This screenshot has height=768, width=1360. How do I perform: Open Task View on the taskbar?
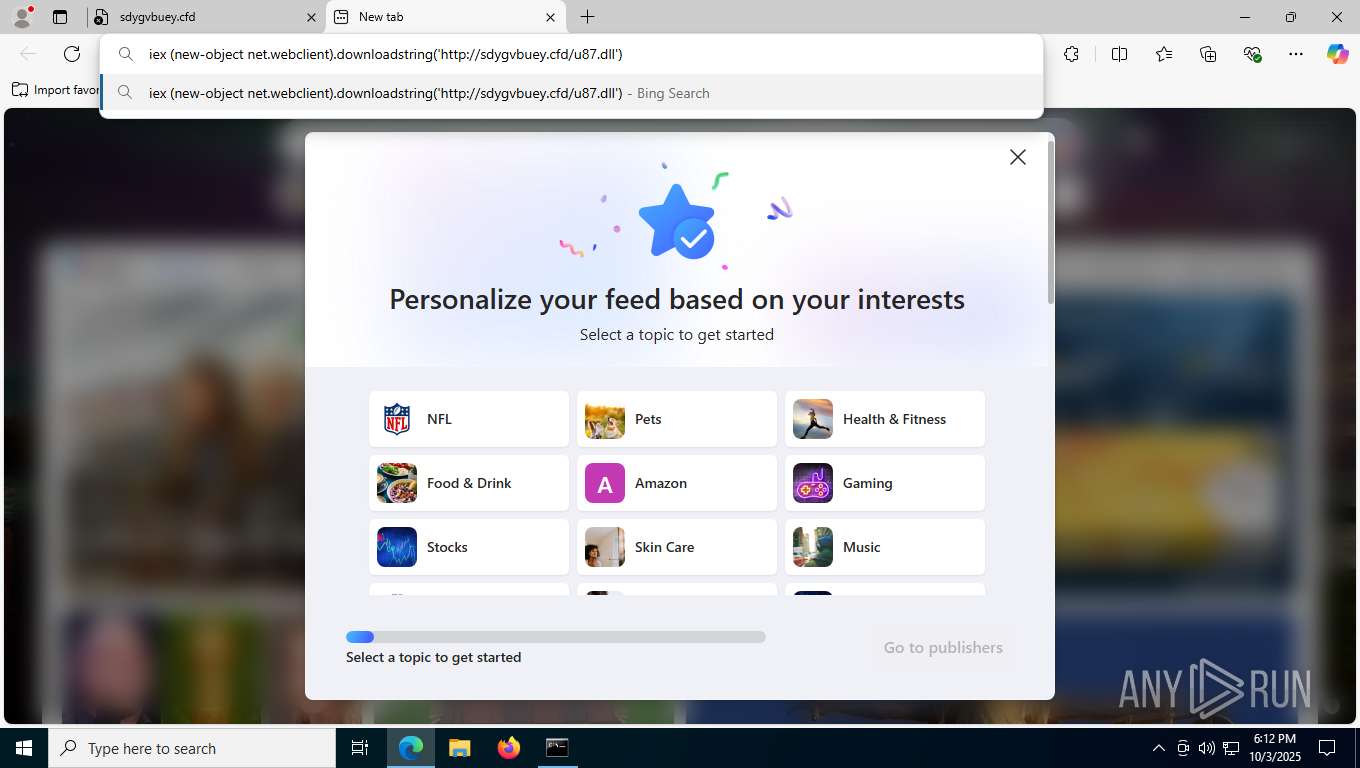coord(360,748)
